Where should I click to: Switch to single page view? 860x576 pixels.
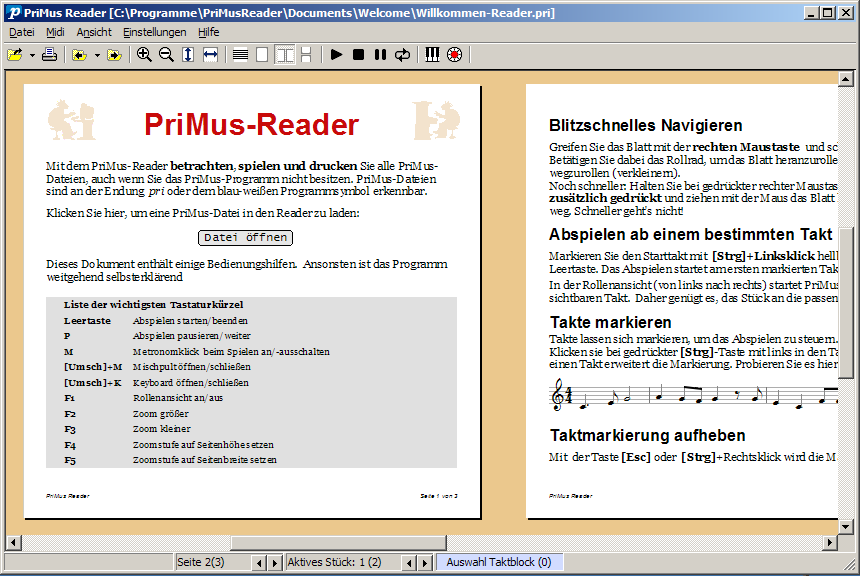coord(262,54)
